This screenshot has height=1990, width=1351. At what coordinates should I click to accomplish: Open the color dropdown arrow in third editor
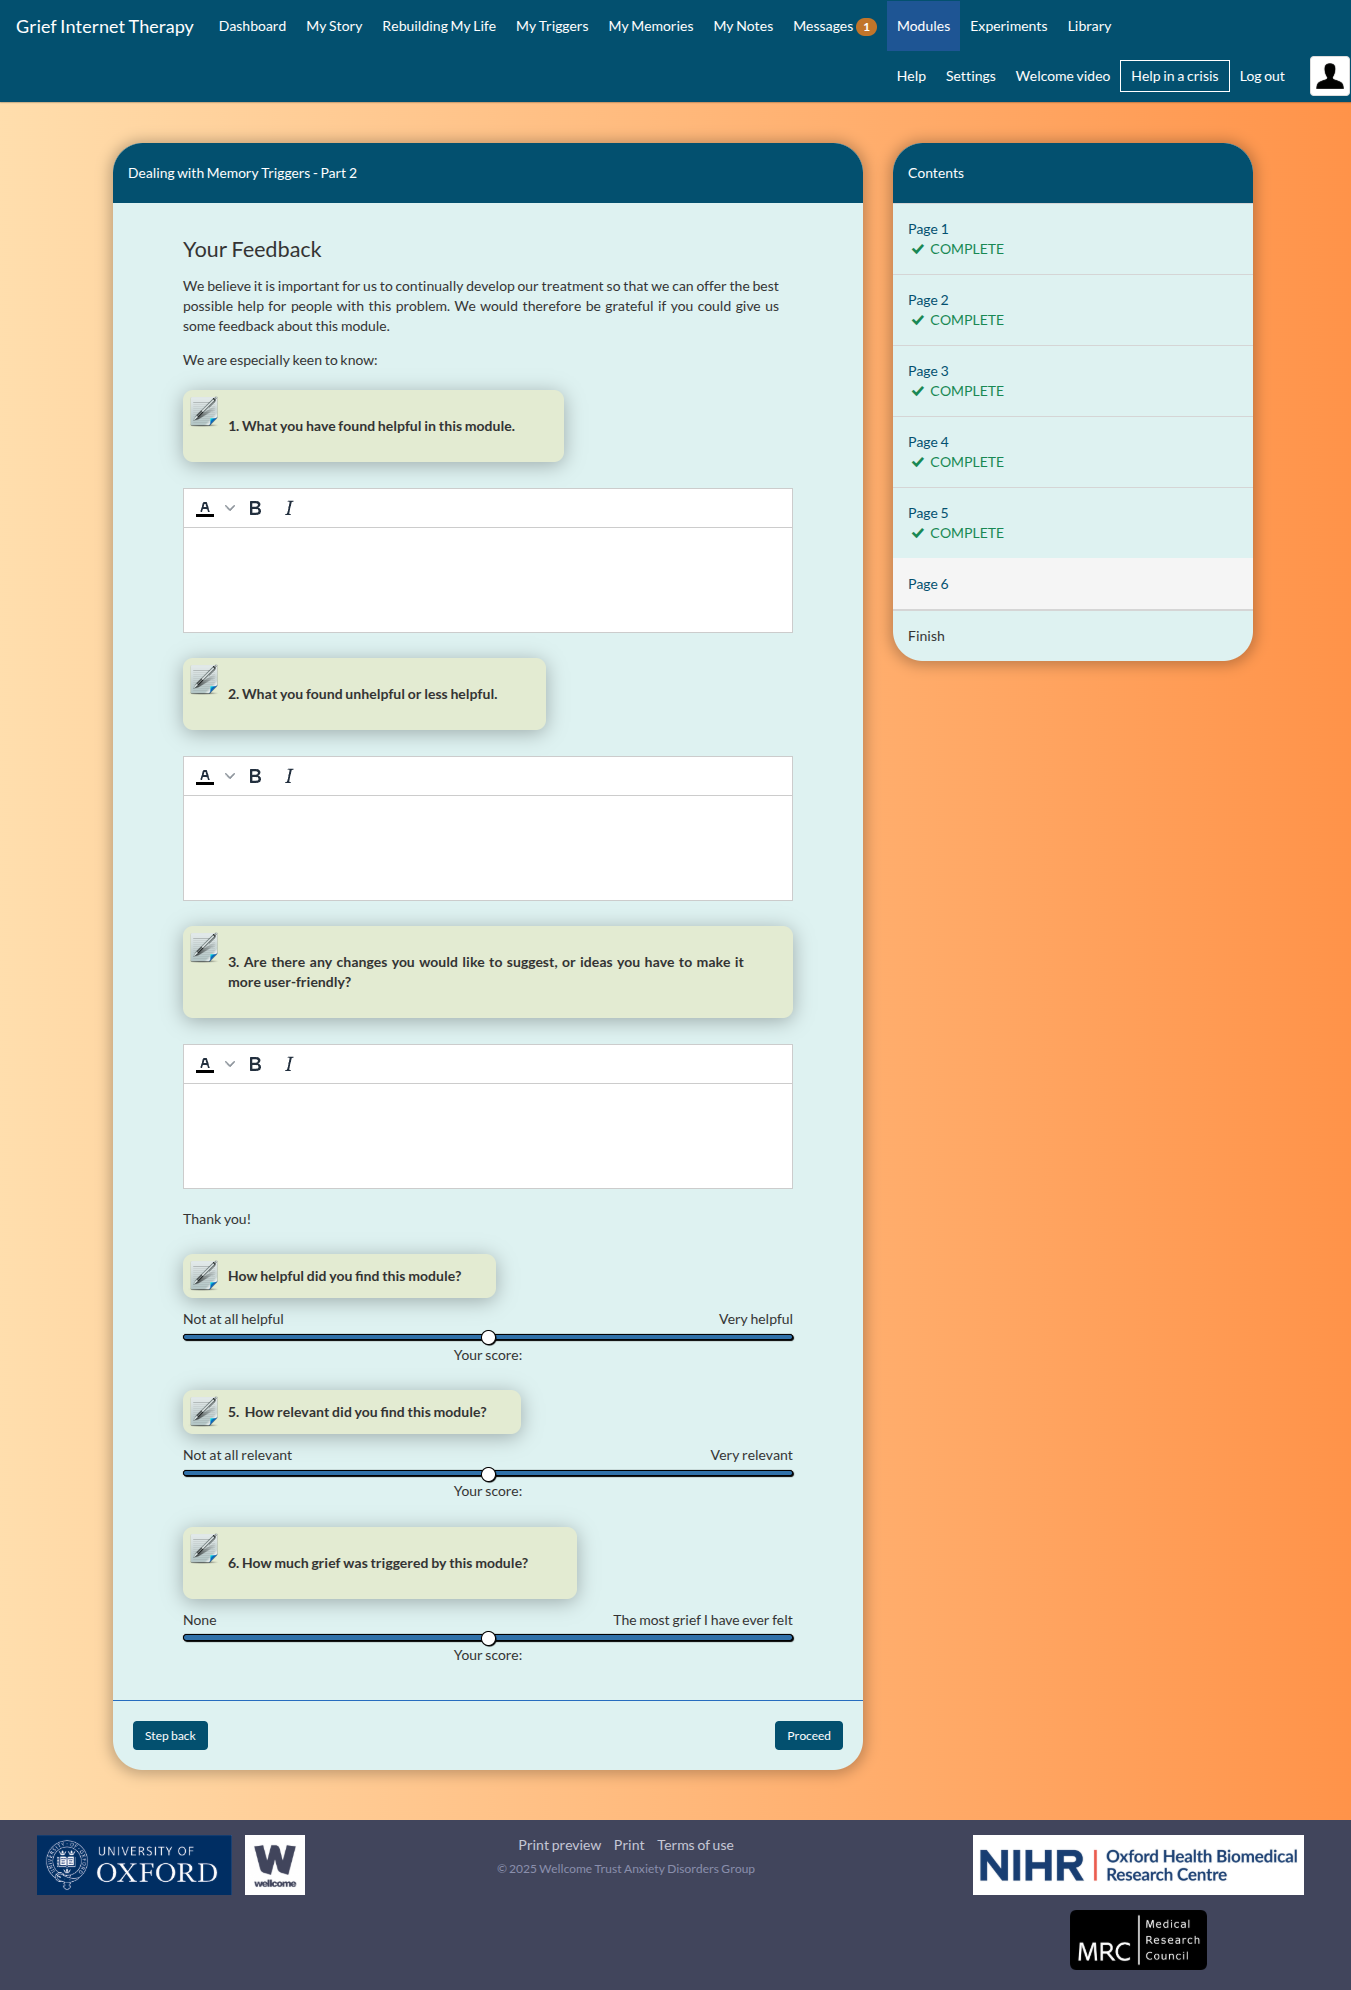230,1064
